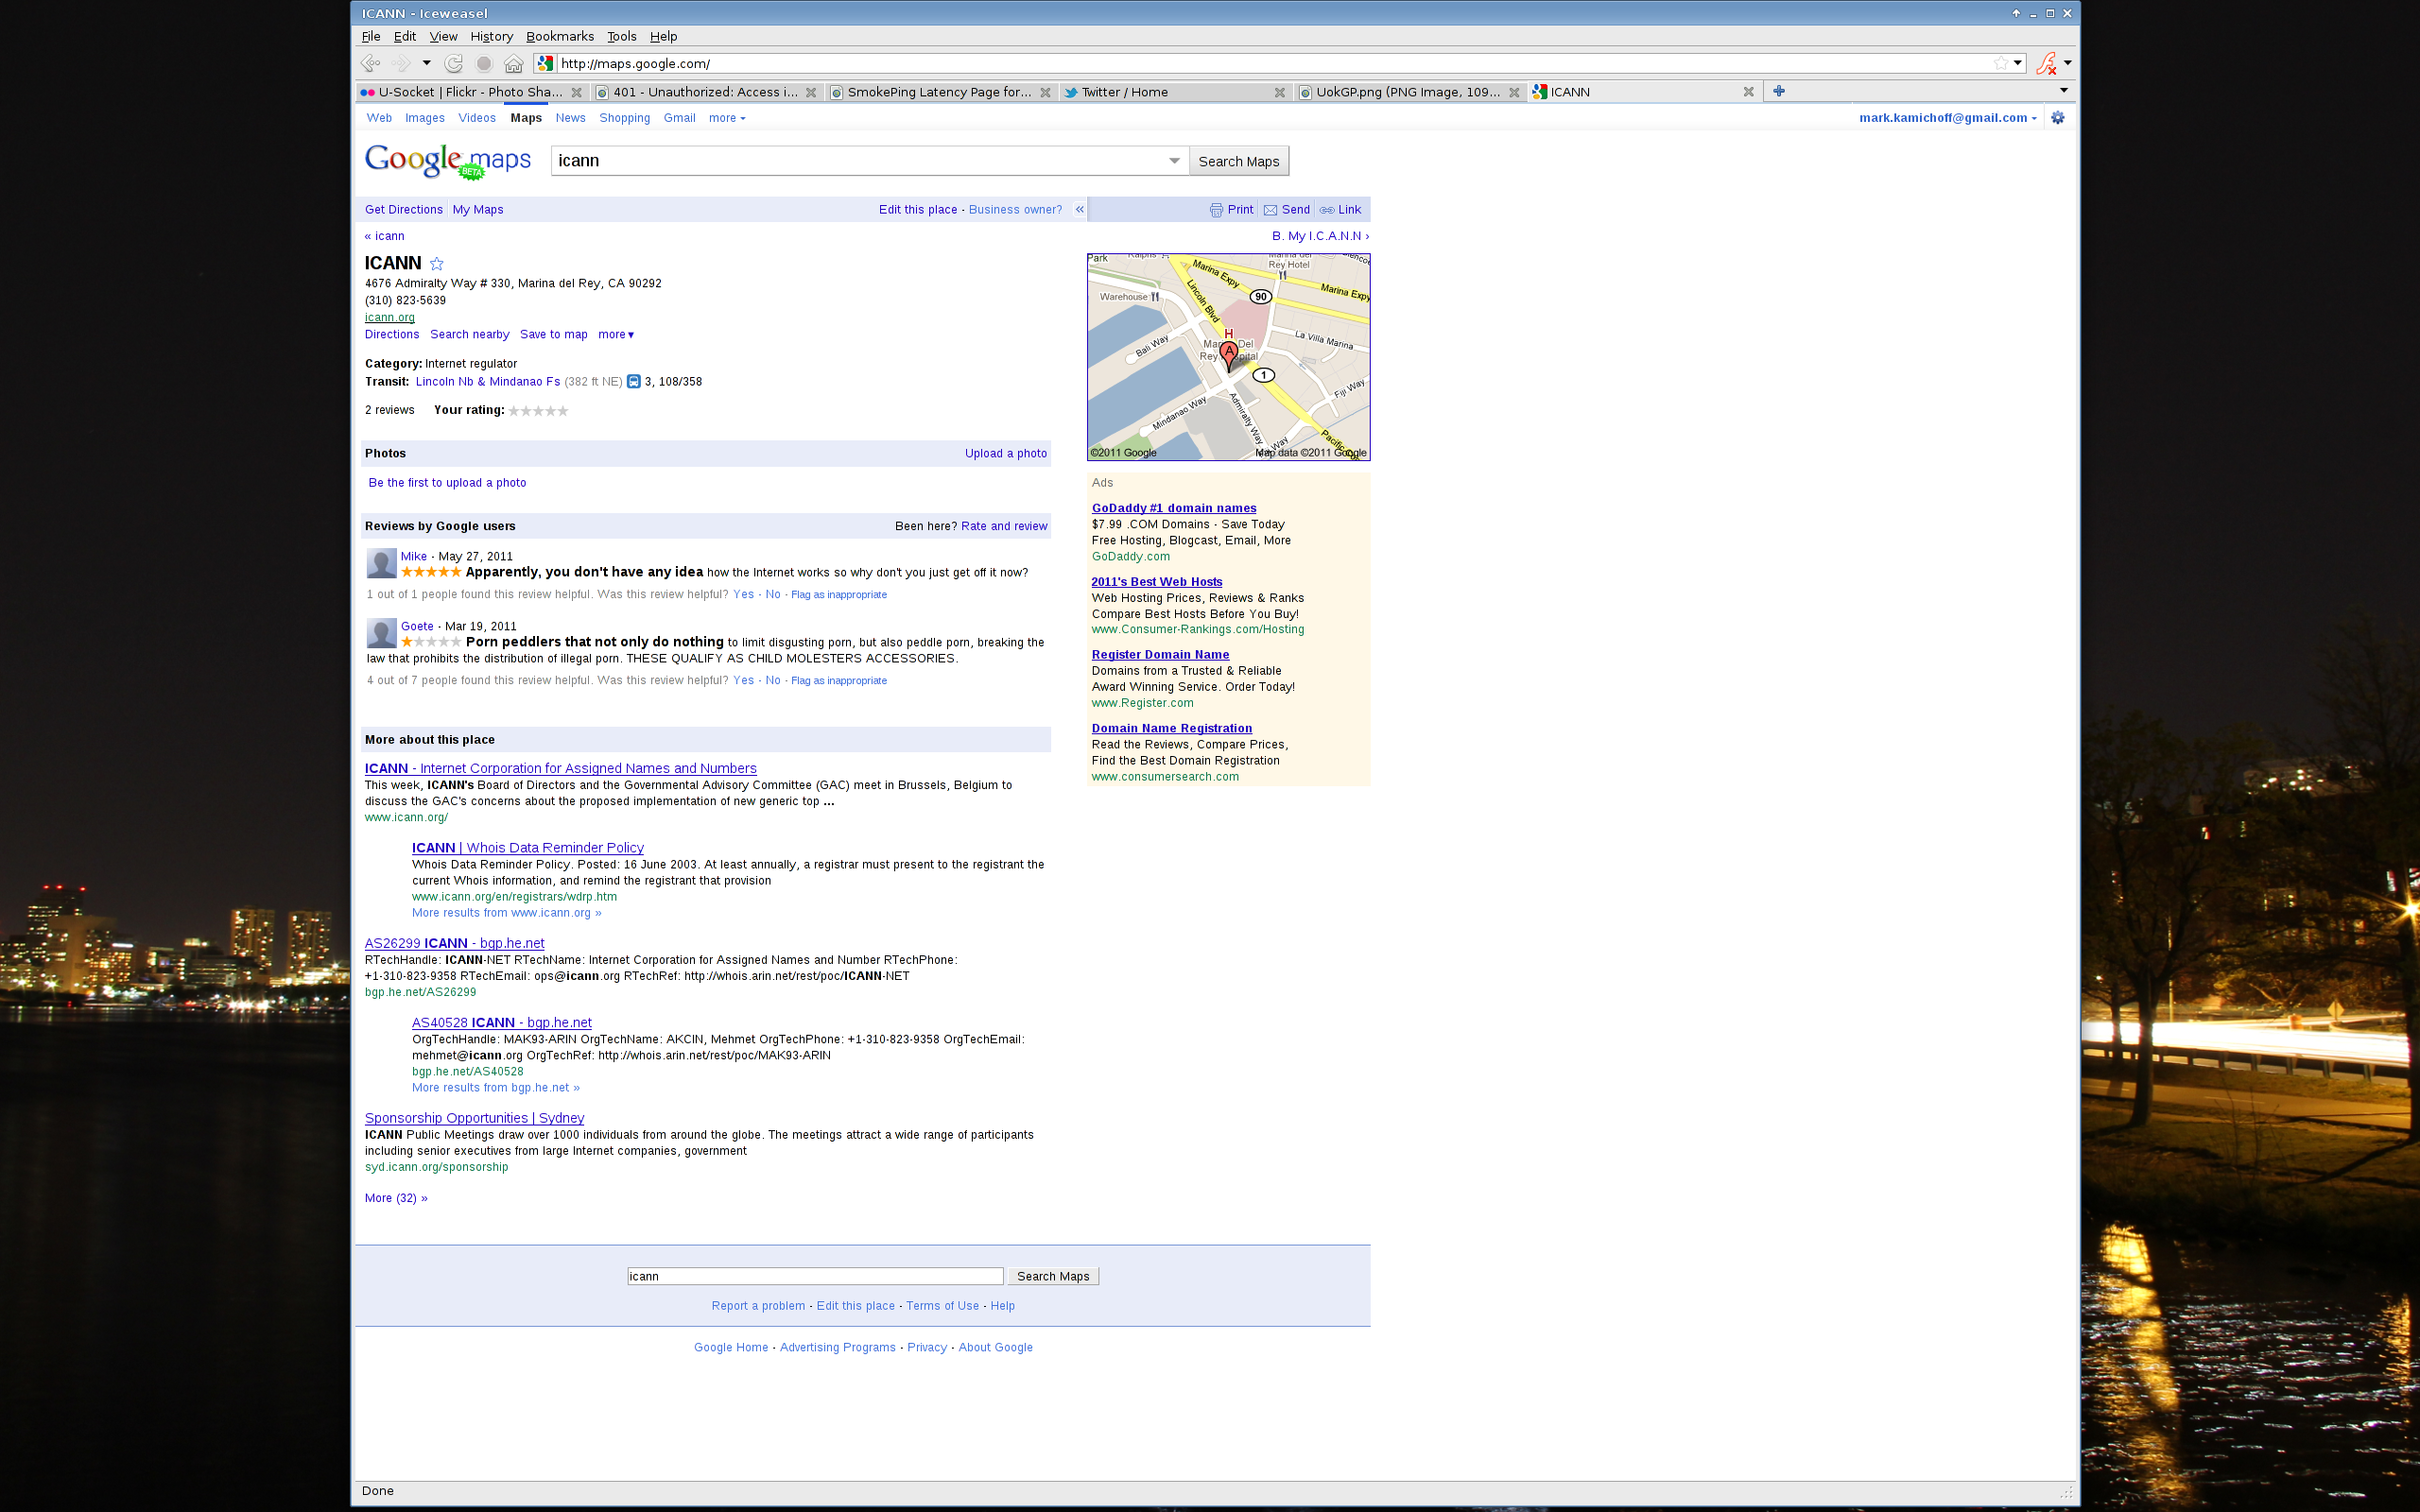Click Upload a photo link

[1006, 454]
